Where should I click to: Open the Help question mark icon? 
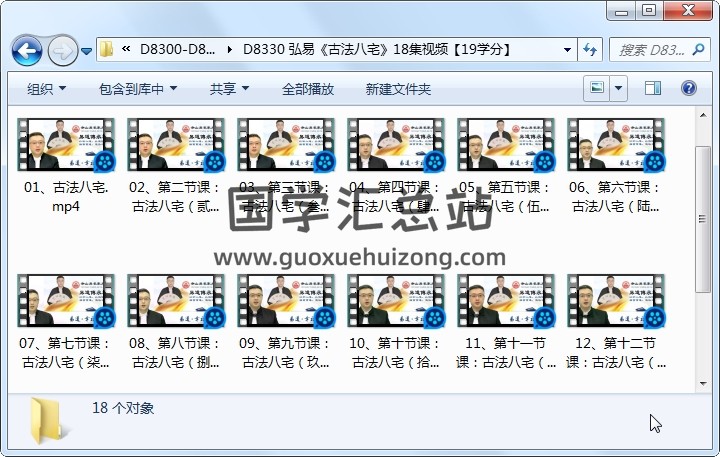pos(689,89)
